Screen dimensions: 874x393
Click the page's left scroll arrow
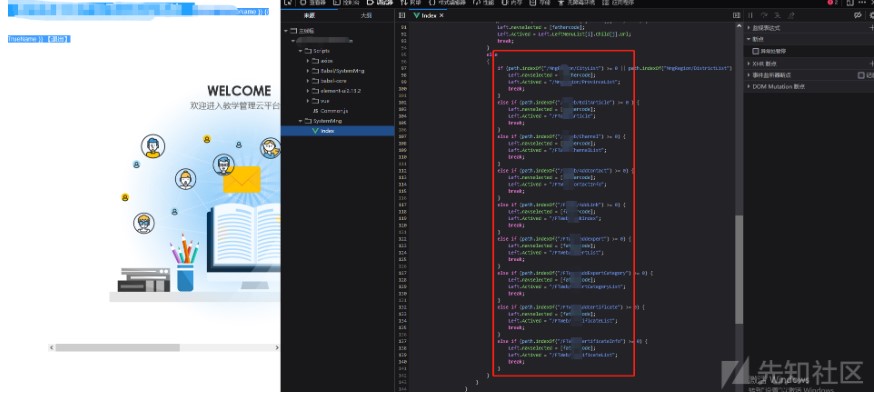click(x=51, y=347)
